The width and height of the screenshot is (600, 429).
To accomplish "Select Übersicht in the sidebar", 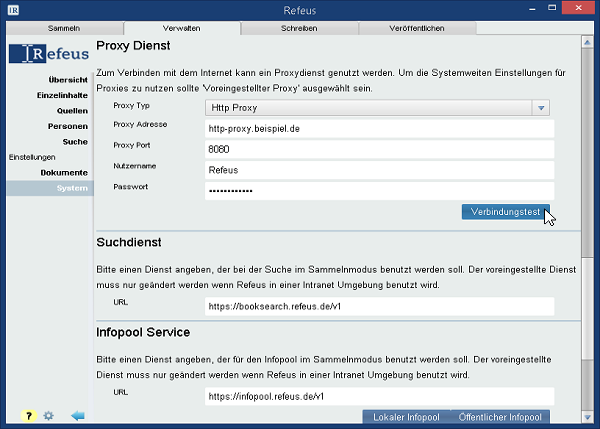I will click(67, 79).
